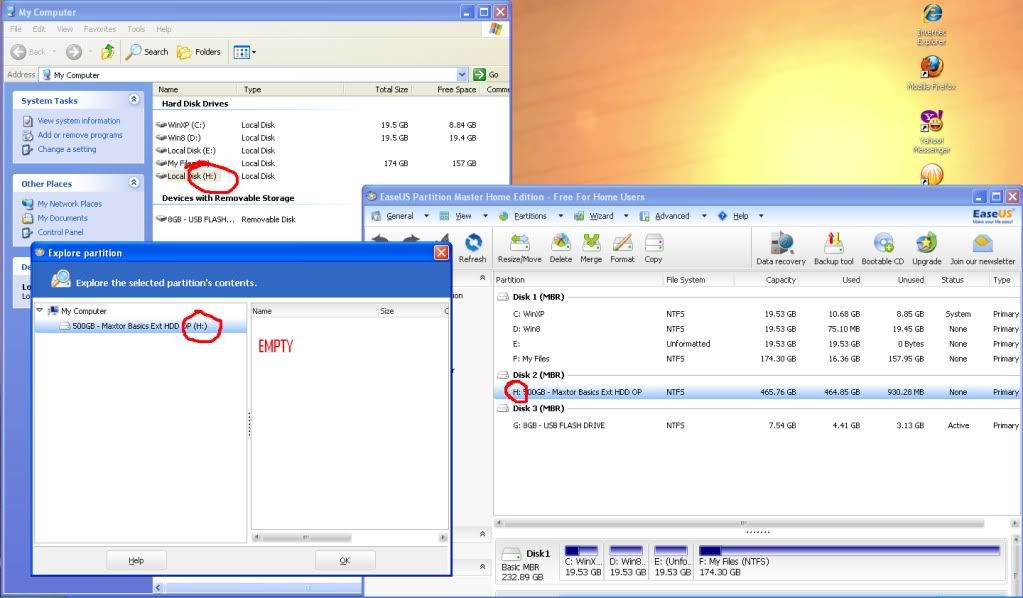Open the File menu in My Computer

pos(16,29)
